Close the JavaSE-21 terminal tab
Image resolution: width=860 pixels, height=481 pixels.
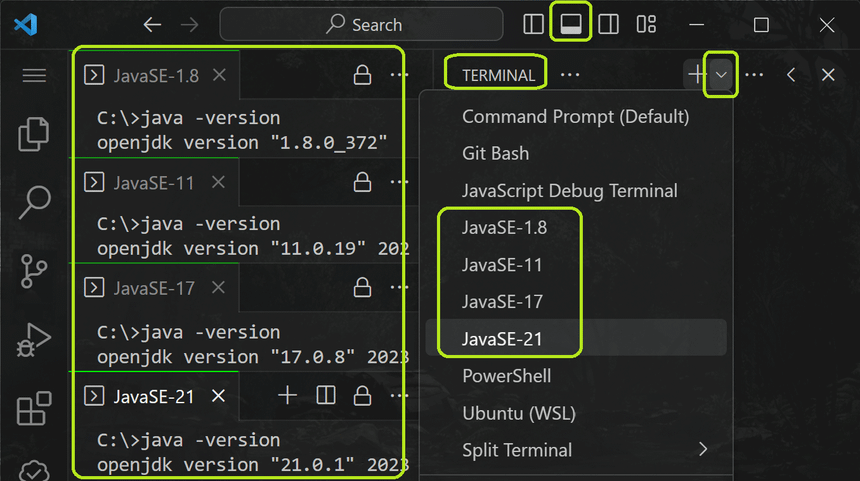[x=219, y=396]
